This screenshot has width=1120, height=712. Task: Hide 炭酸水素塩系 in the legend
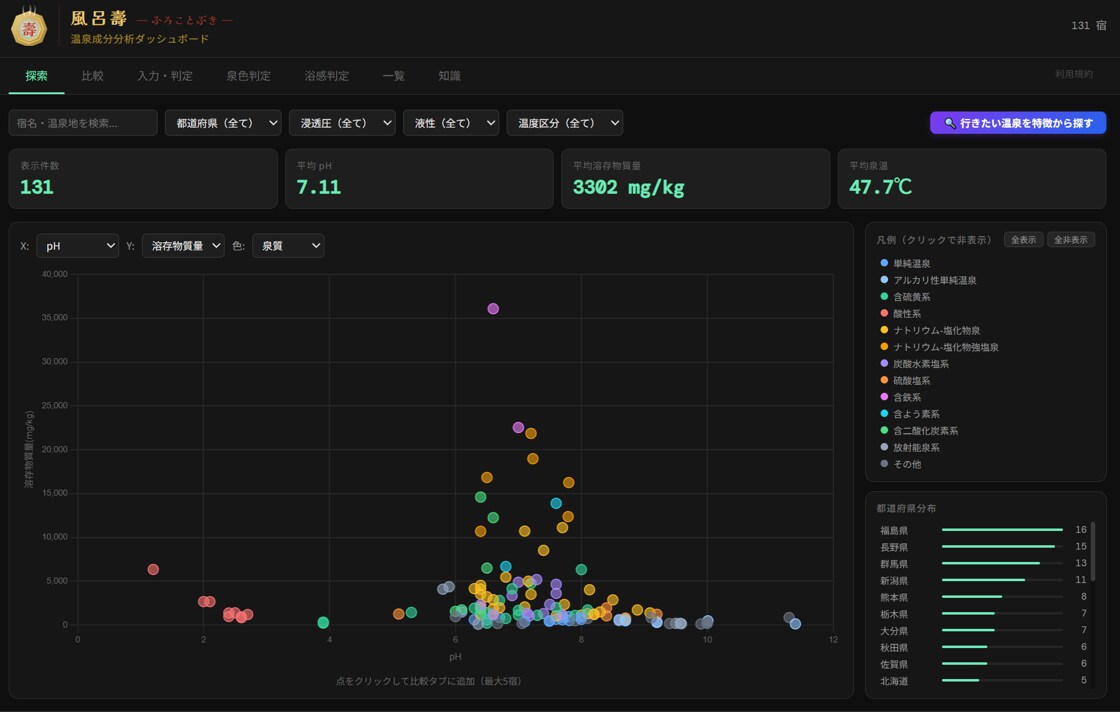coord(914,364)
